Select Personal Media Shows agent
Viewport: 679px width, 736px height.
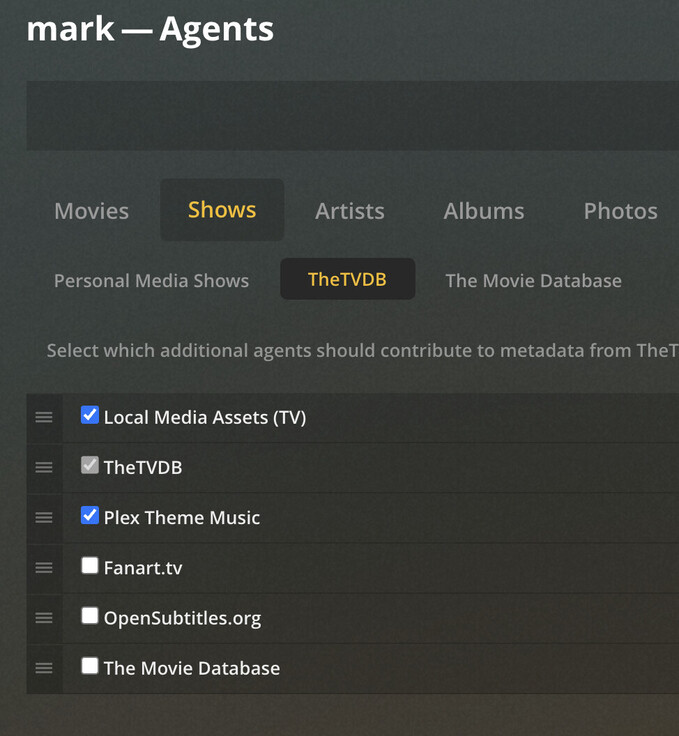click(x=151, y=281)
